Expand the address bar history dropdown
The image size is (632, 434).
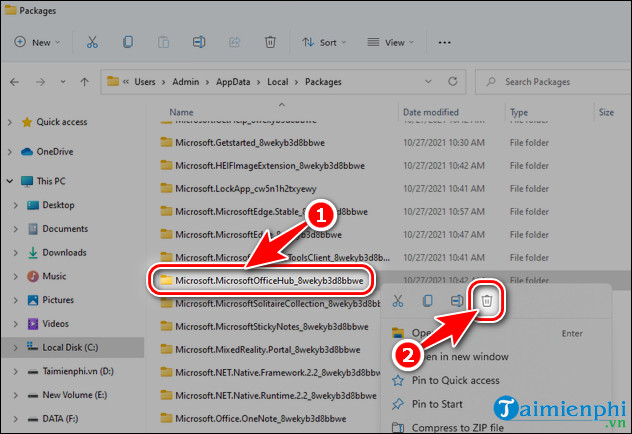(x=428, y=82)
